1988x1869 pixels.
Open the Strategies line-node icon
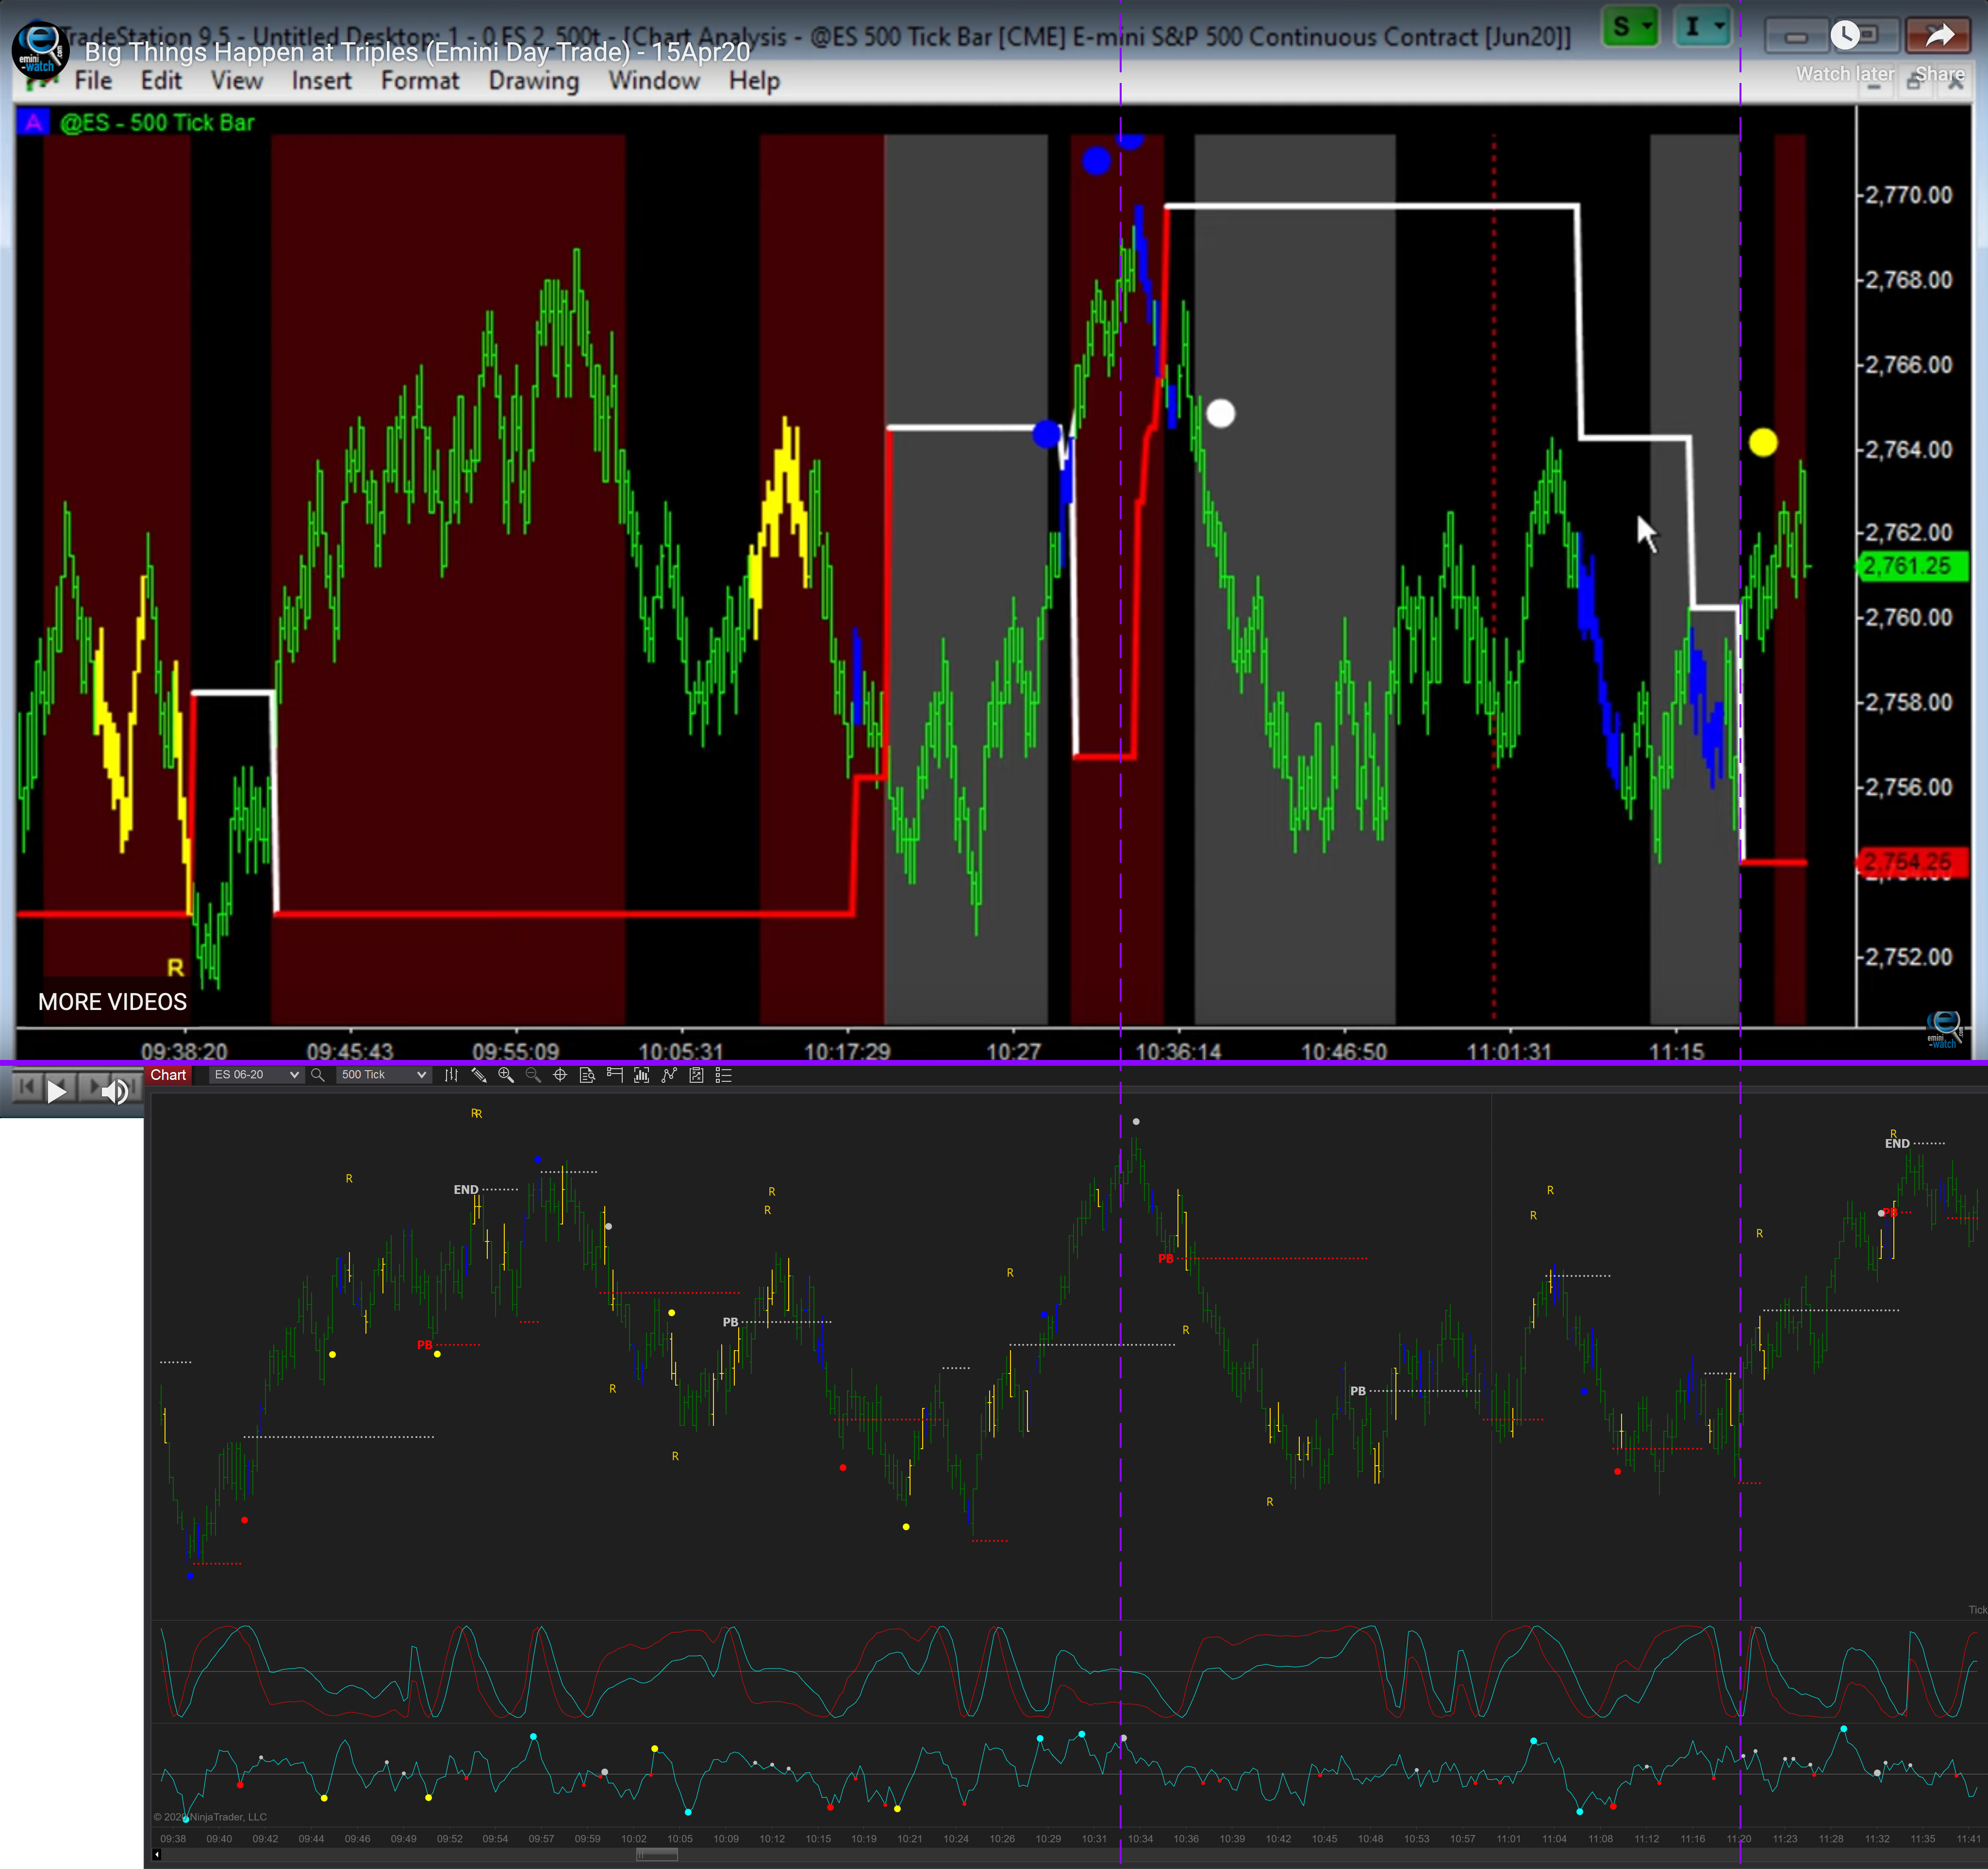click(669, 1075)
